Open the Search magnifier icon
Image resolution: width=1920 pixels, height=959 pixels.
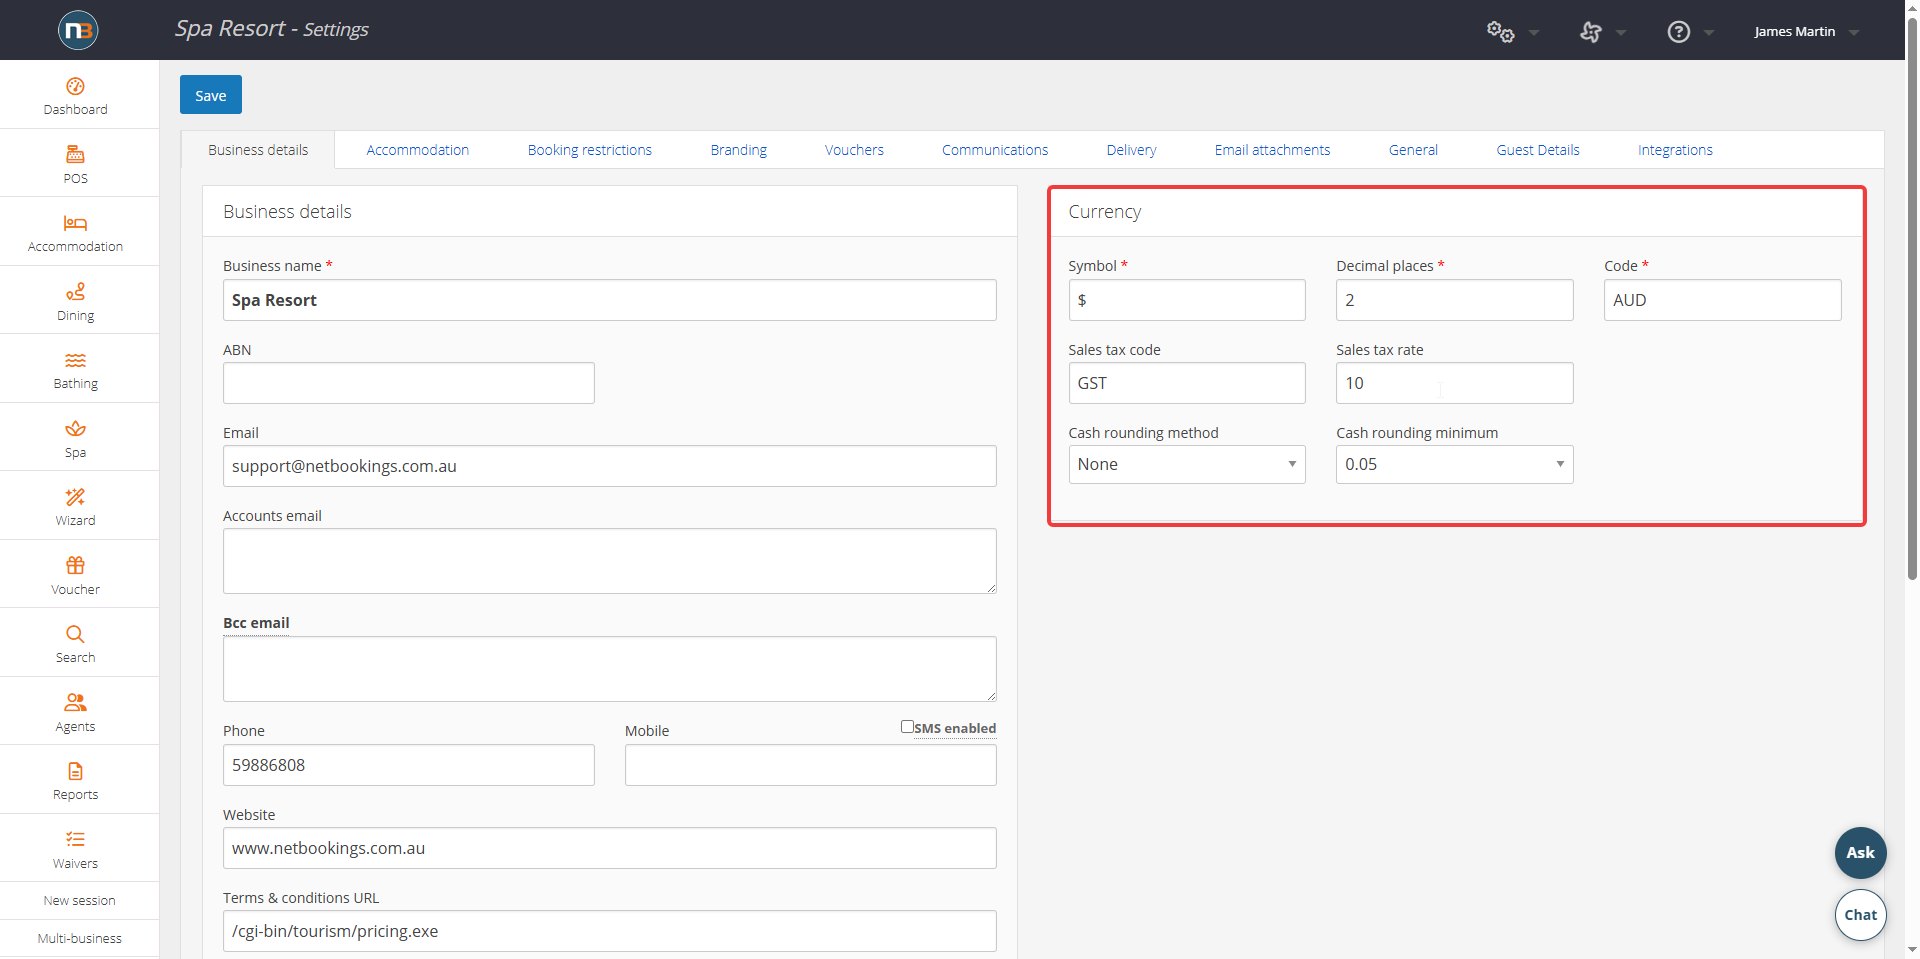75,634
